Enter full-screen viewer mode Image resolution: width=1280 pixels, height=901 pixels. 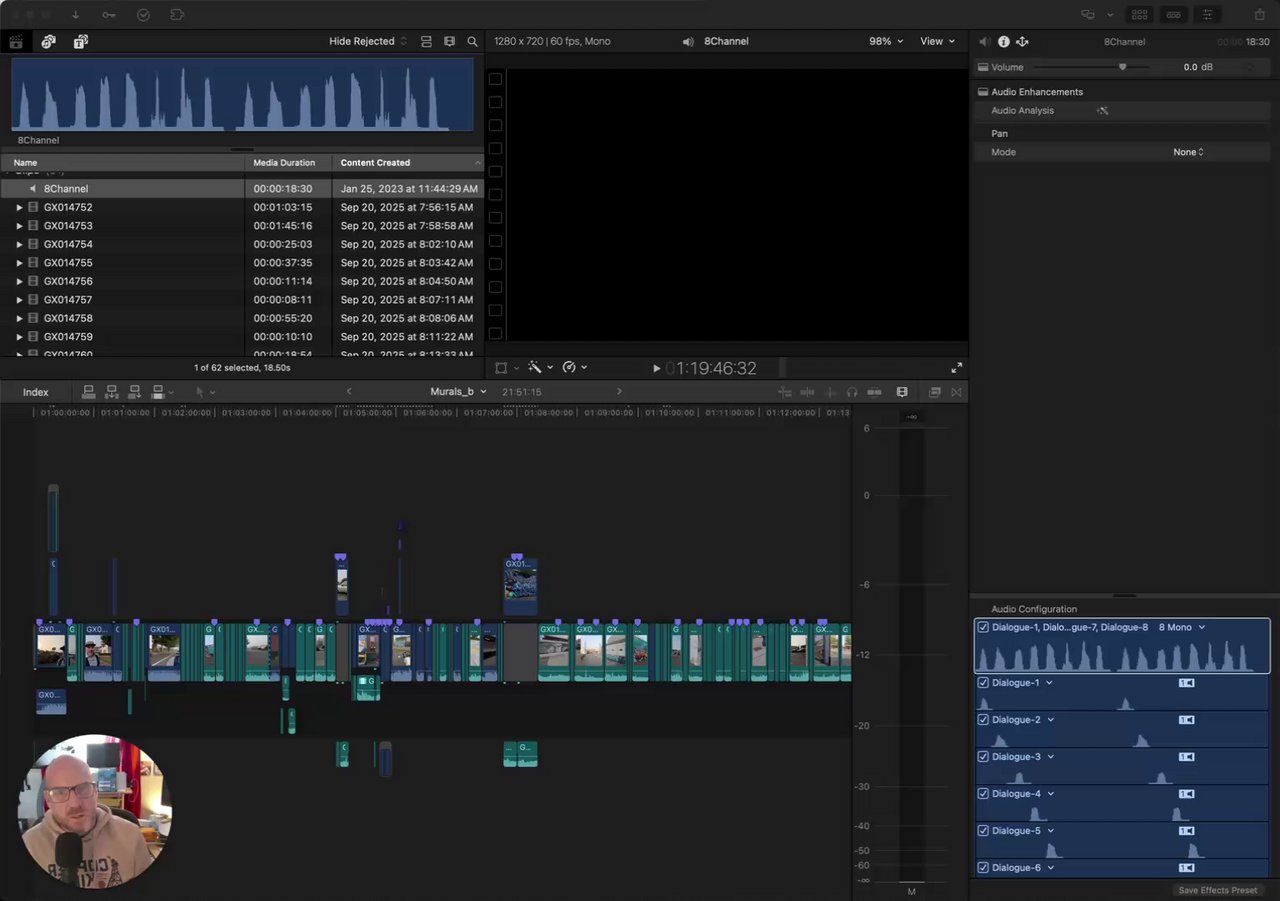(x=956, y=368)
